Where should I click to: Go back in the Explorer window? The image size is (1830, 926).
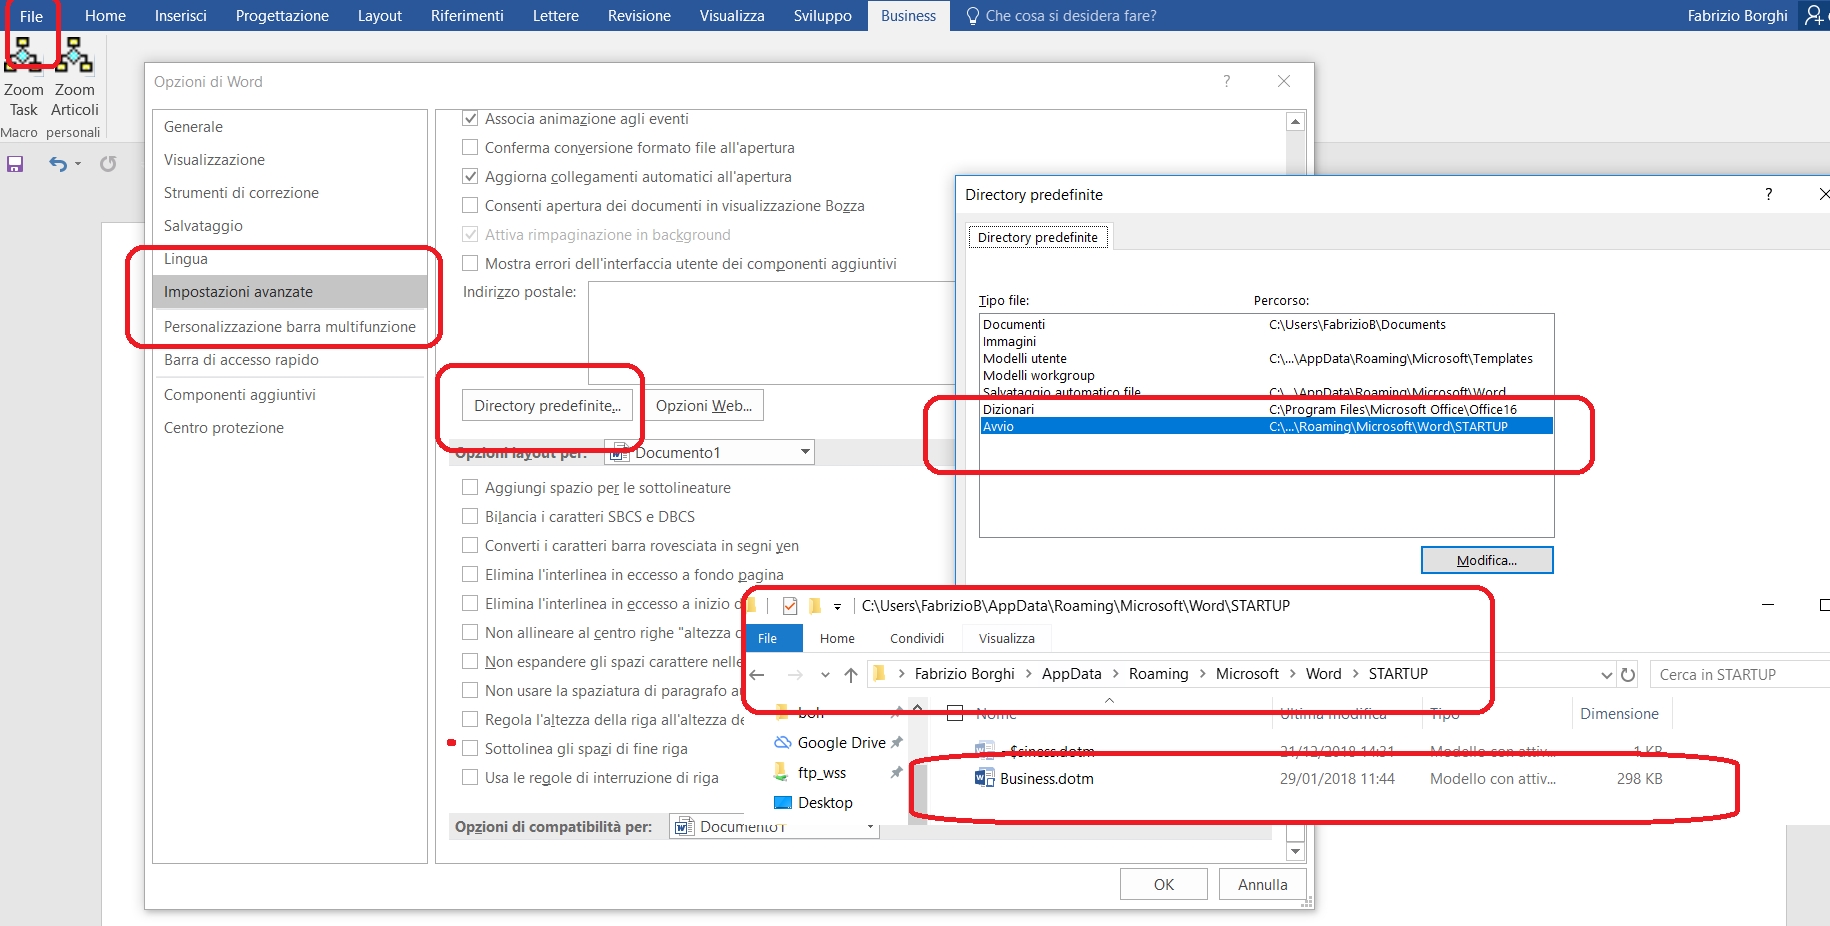tap(757, 674)
